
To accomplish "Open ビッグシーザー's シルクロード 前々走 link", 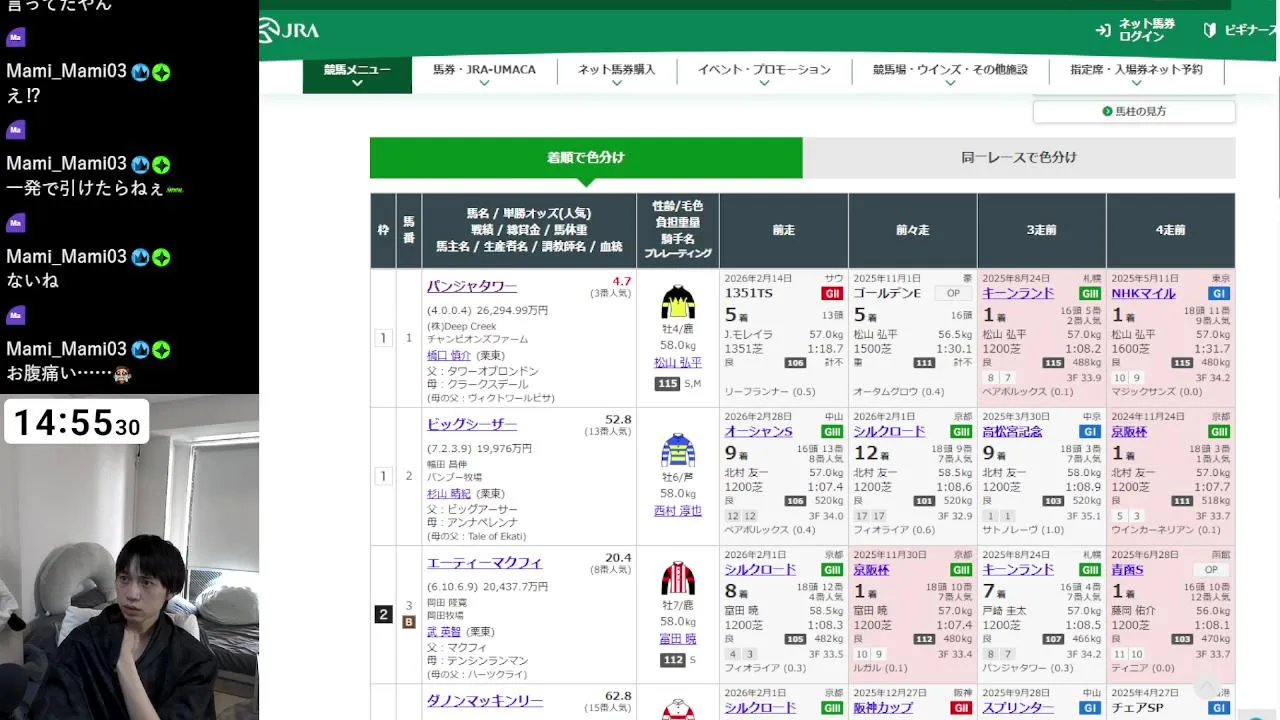I will [x=890, y=432].
